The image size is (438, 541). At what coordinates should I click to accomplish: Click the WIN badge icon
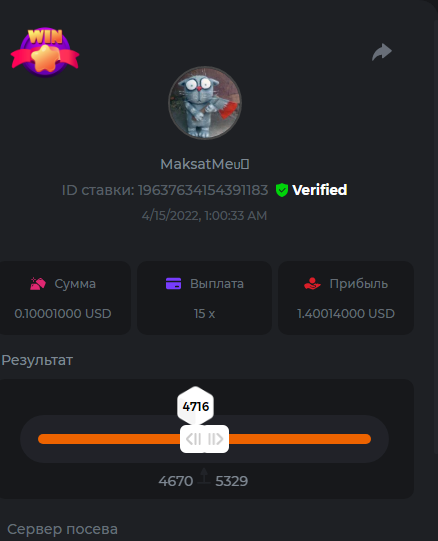45,52
